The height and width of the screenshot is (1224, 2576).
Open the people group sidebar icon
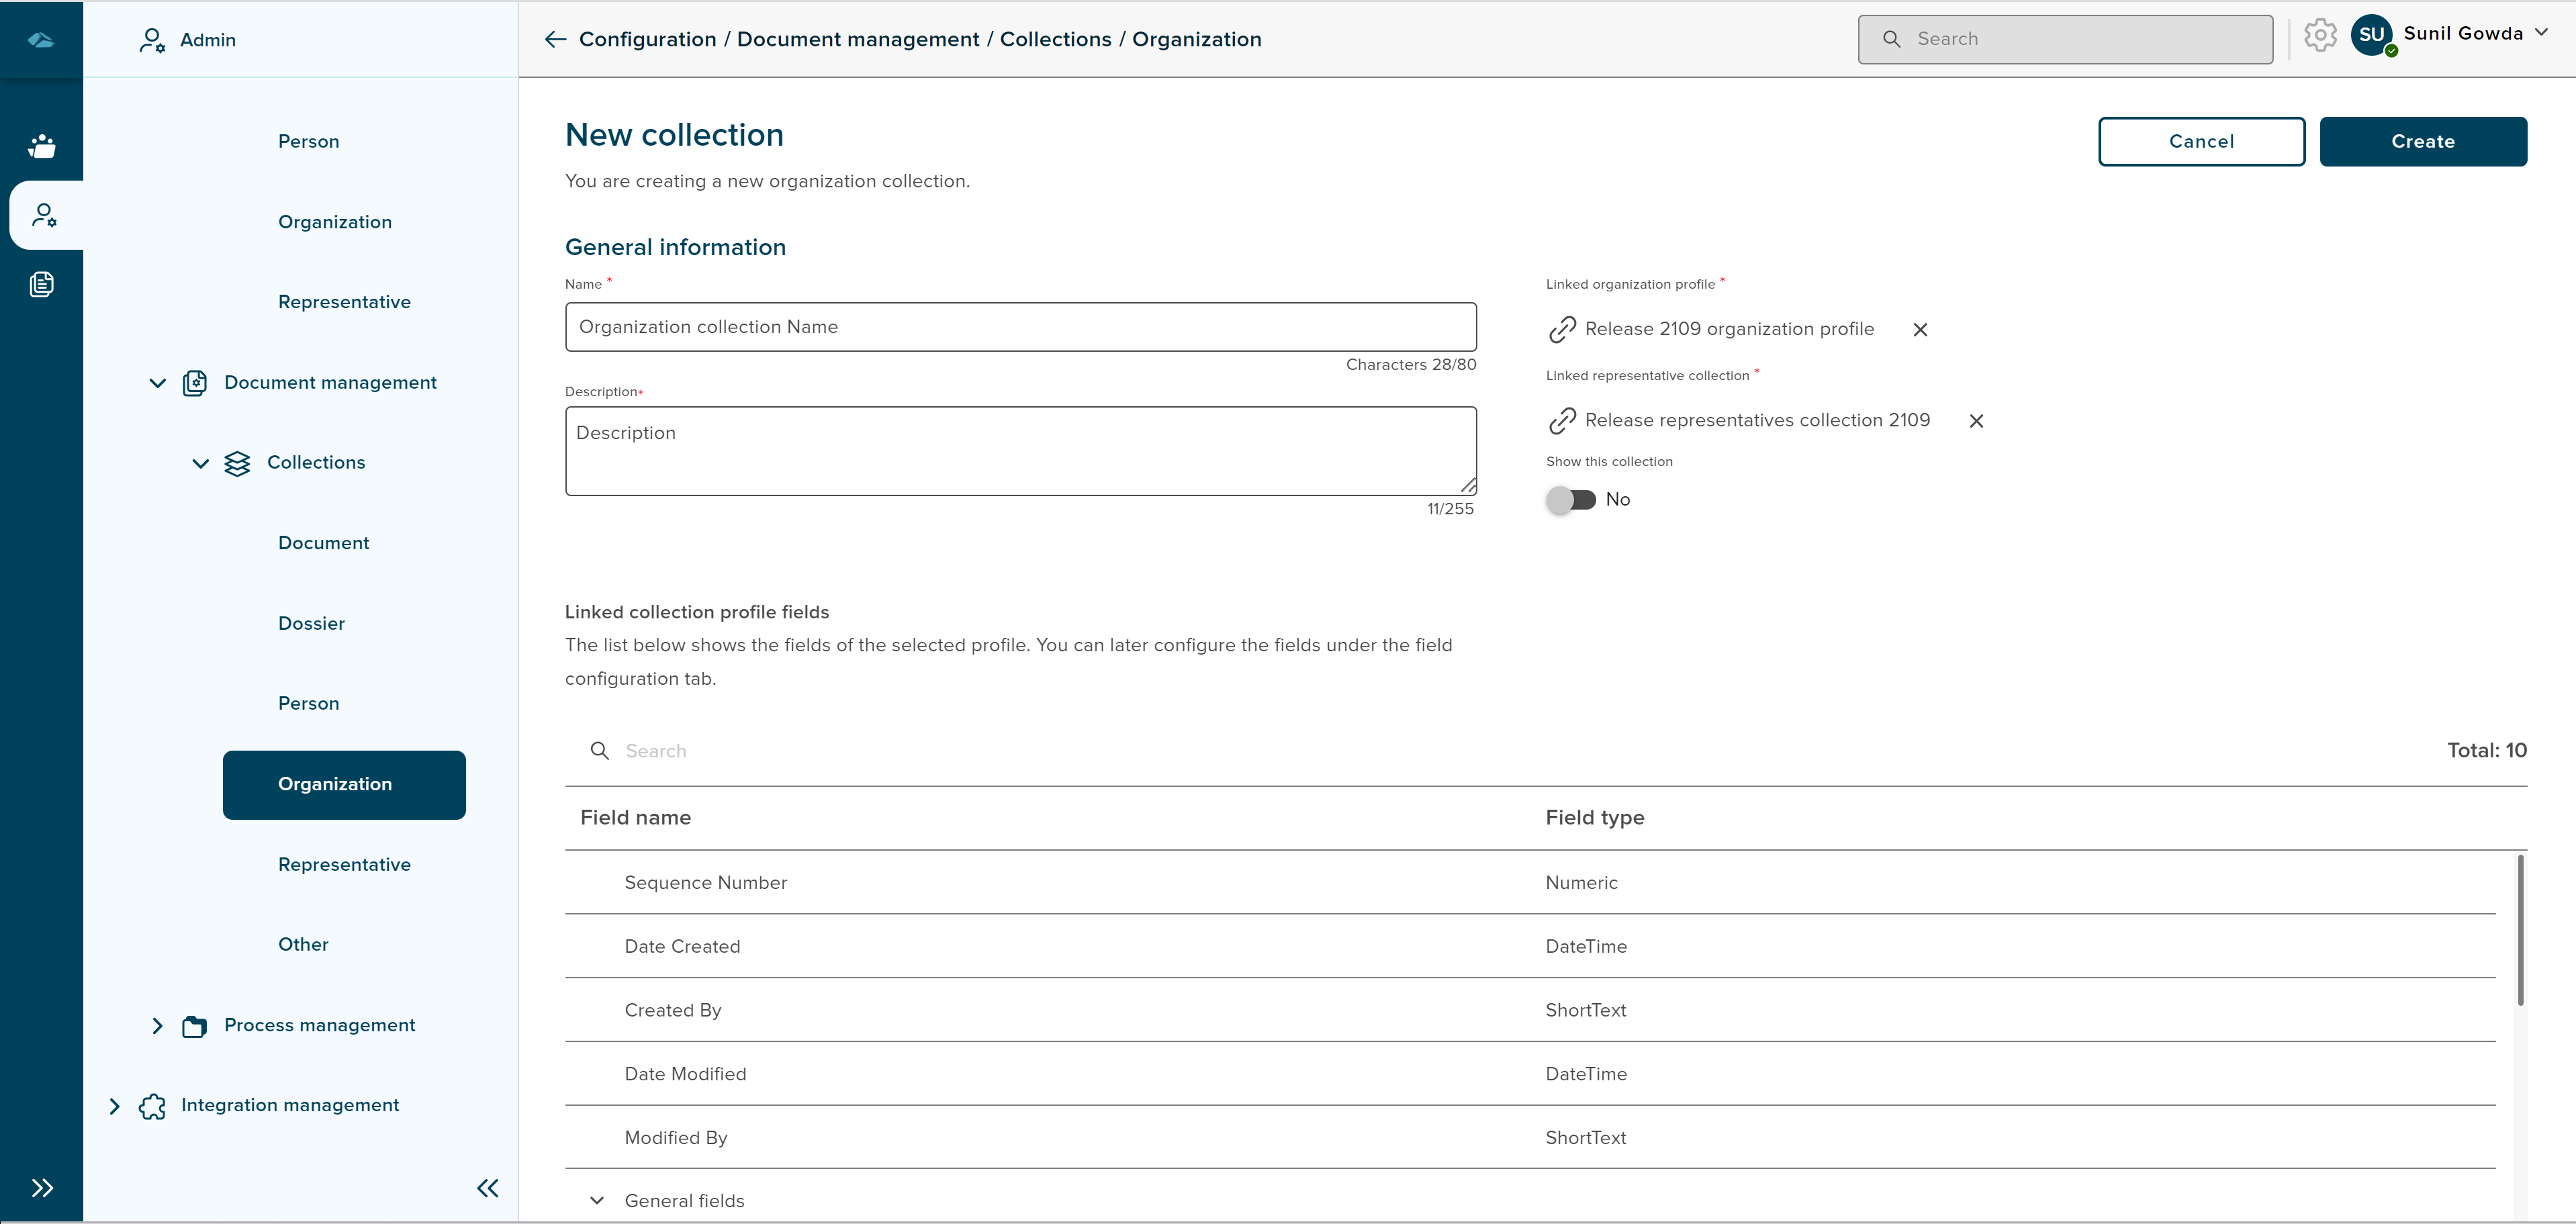point(42,146)
